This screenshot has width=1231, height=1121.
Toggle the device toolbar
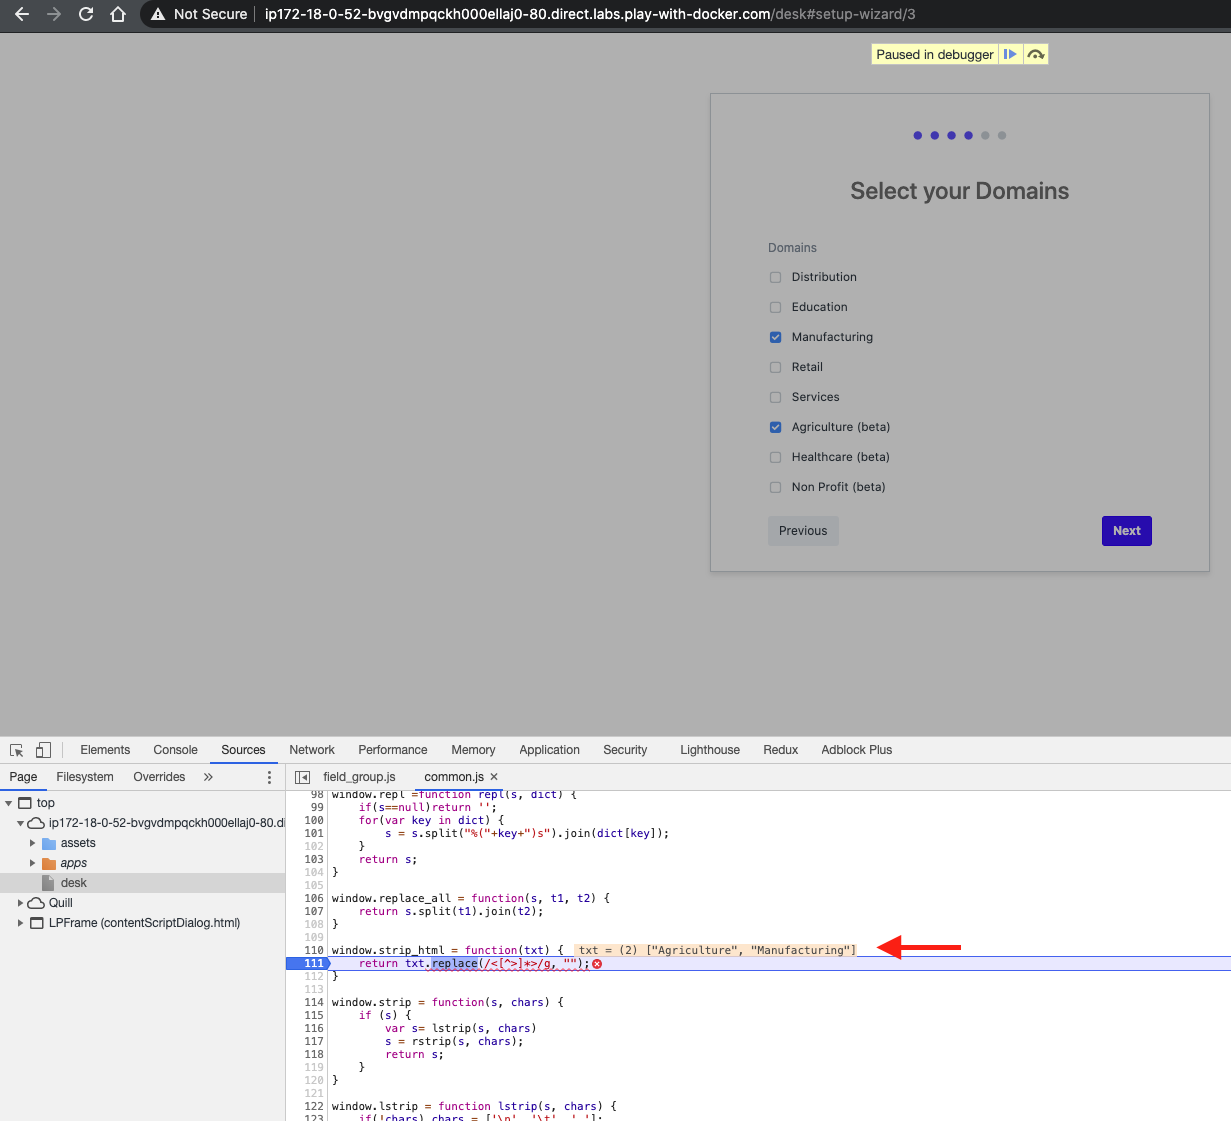(41, 749)
